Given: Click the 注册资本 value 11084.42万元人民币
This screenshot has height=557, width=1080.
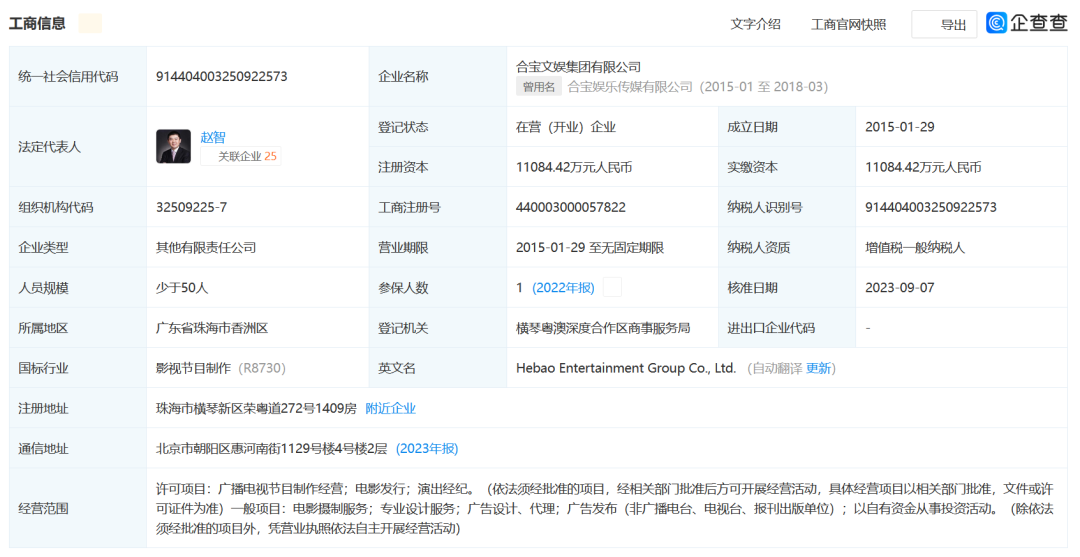Looking at the screenshot, I should coord(574,167).
